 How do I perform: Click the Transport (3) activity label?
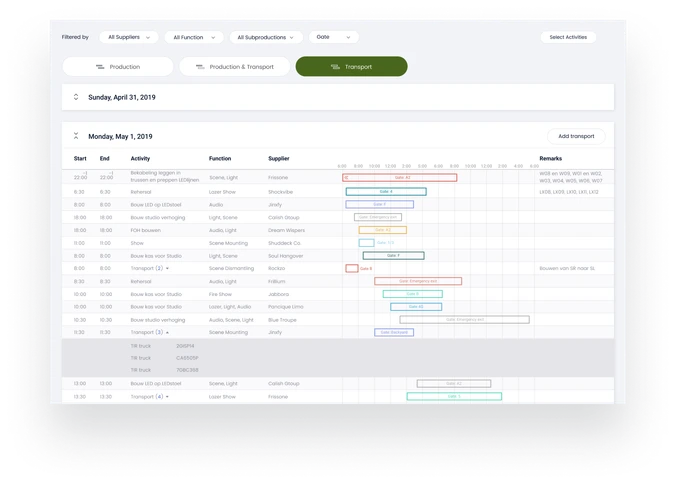(147, 333)
